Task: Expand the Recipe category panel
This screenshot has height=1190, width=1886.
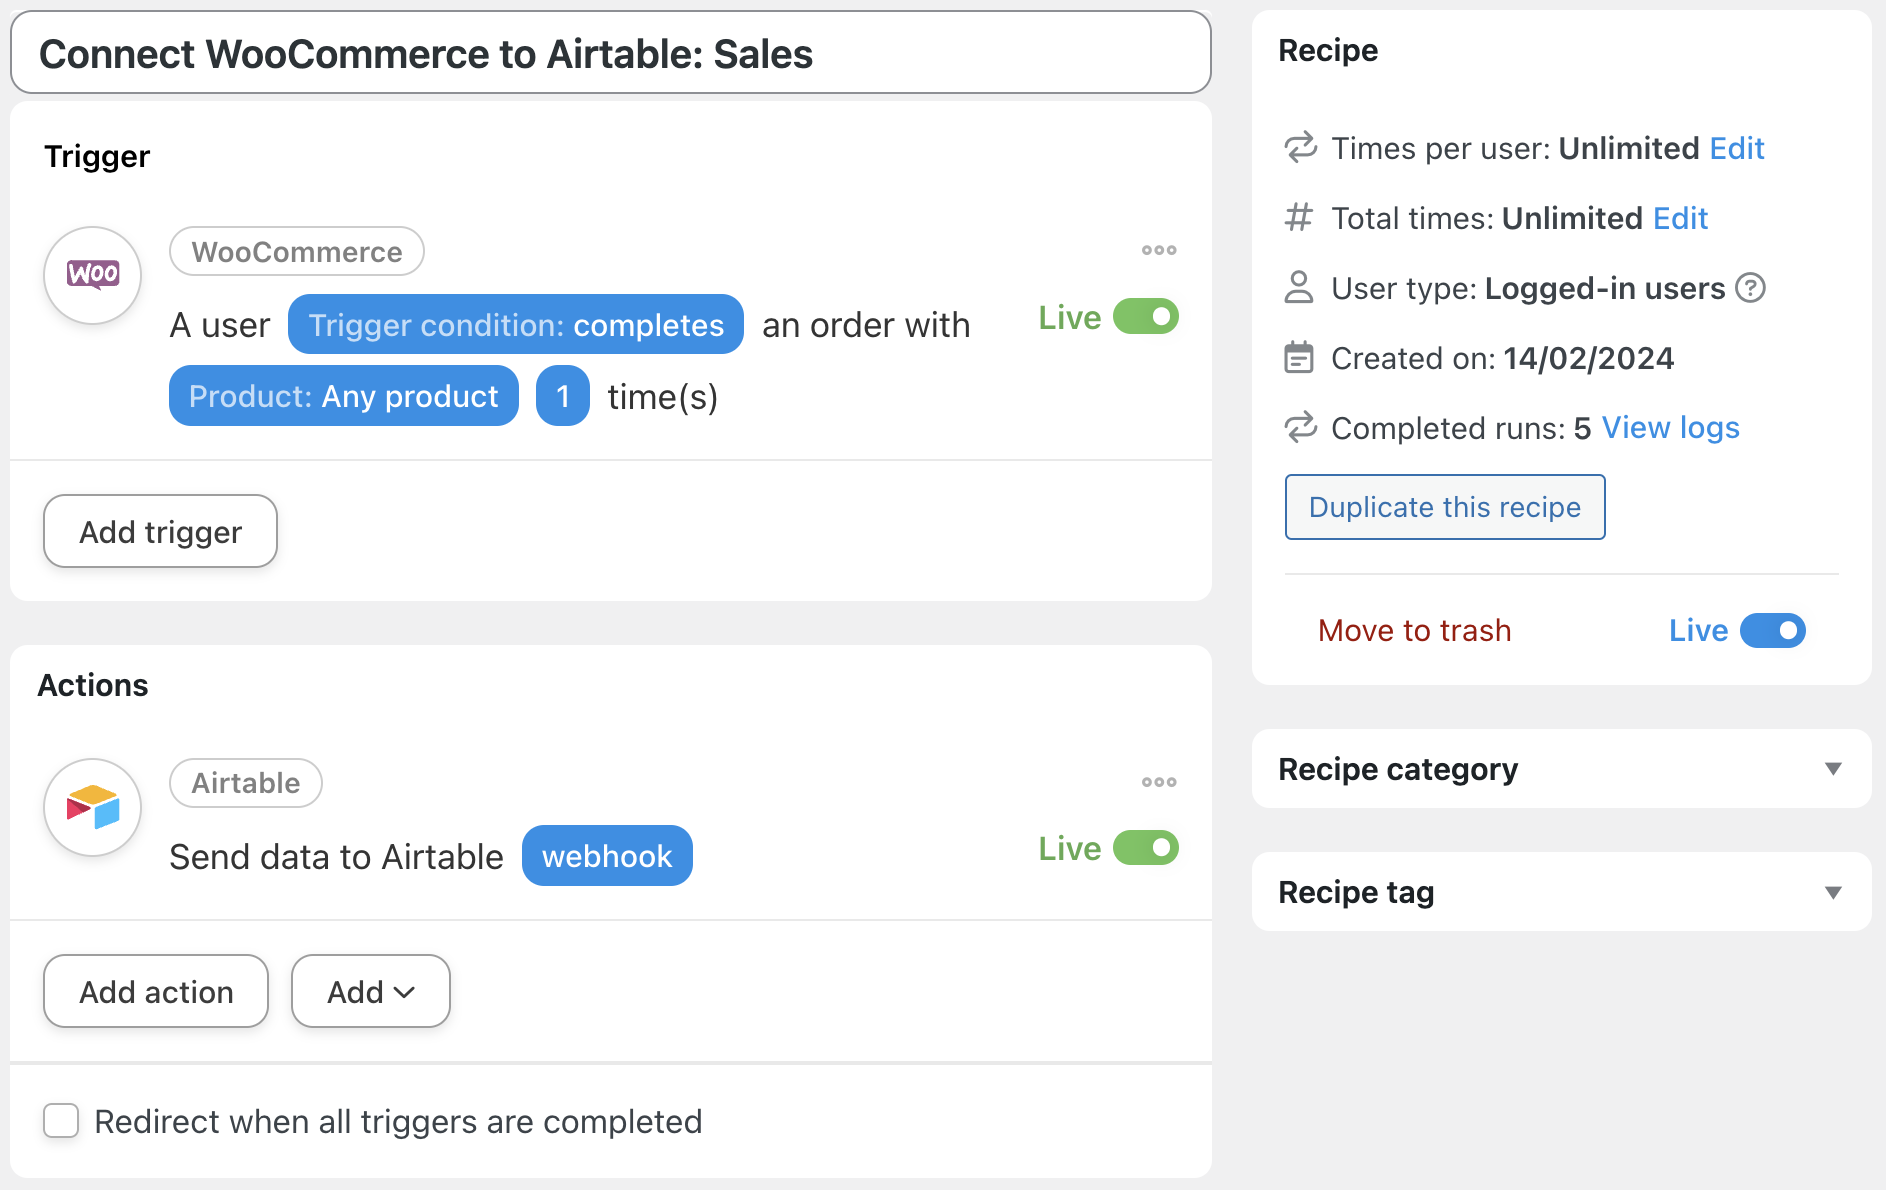Action: click(x=1832, y=769)
